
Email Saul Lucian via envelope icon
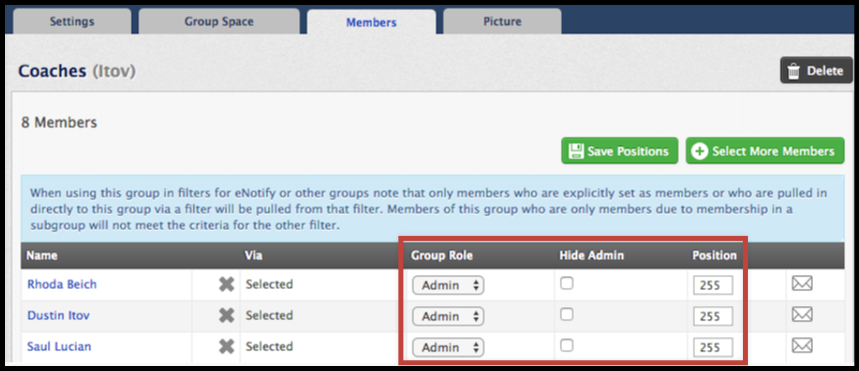[x=802, y=346]
